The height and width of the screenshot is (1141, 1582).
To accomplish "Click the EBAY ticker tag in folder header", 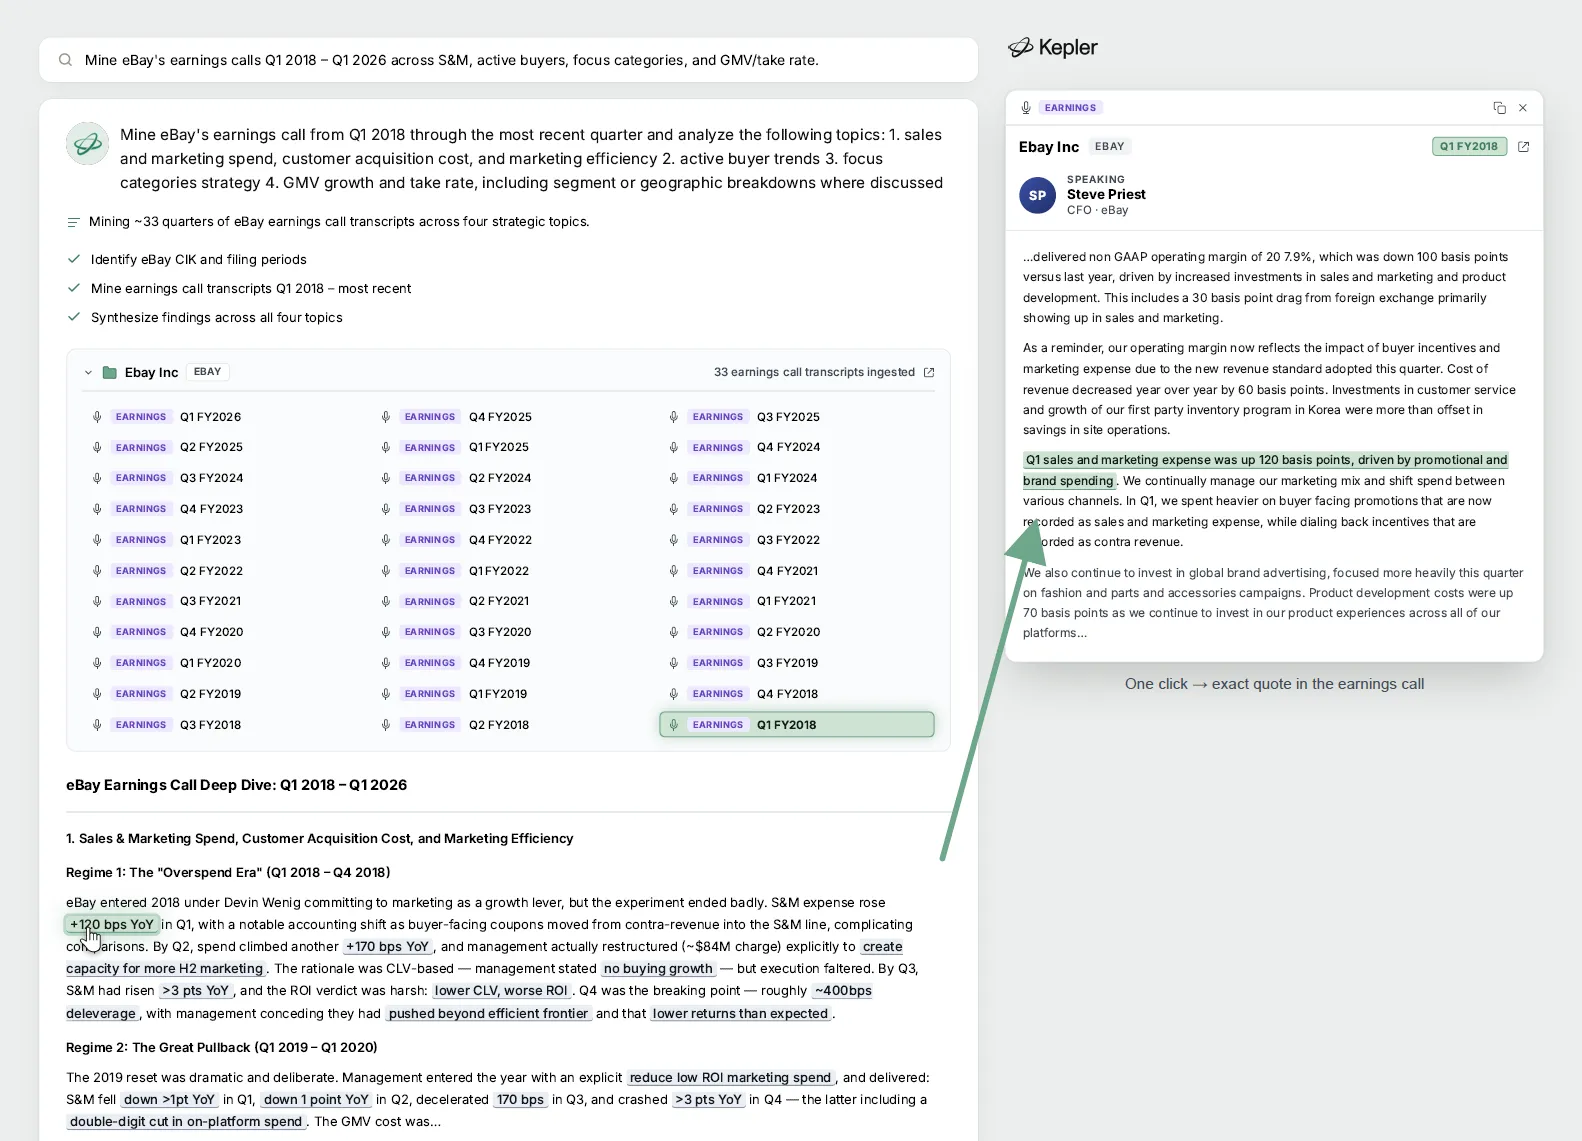I will (208, 372).
